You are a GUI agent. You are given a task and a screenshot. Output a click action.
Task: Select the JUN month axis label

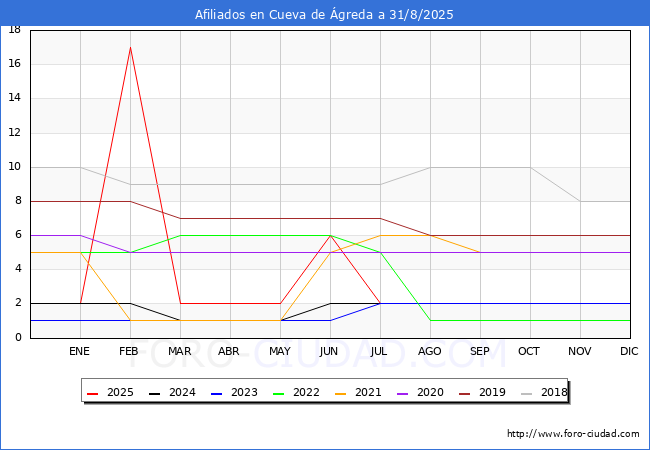(x=329, y=351)
